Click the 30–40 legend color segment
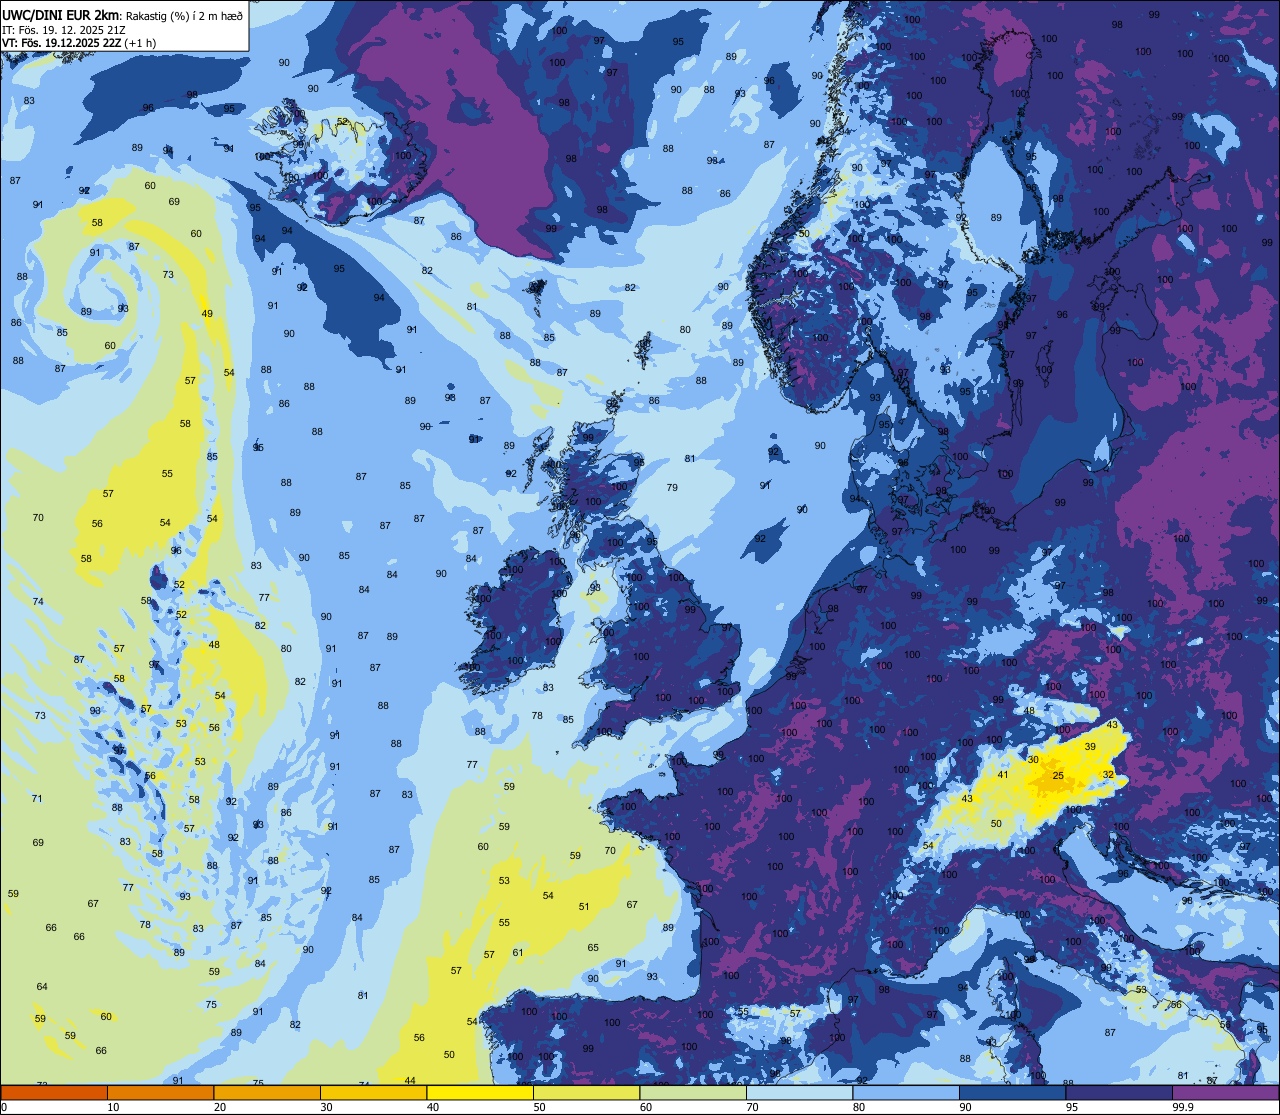 [373, 1092]
